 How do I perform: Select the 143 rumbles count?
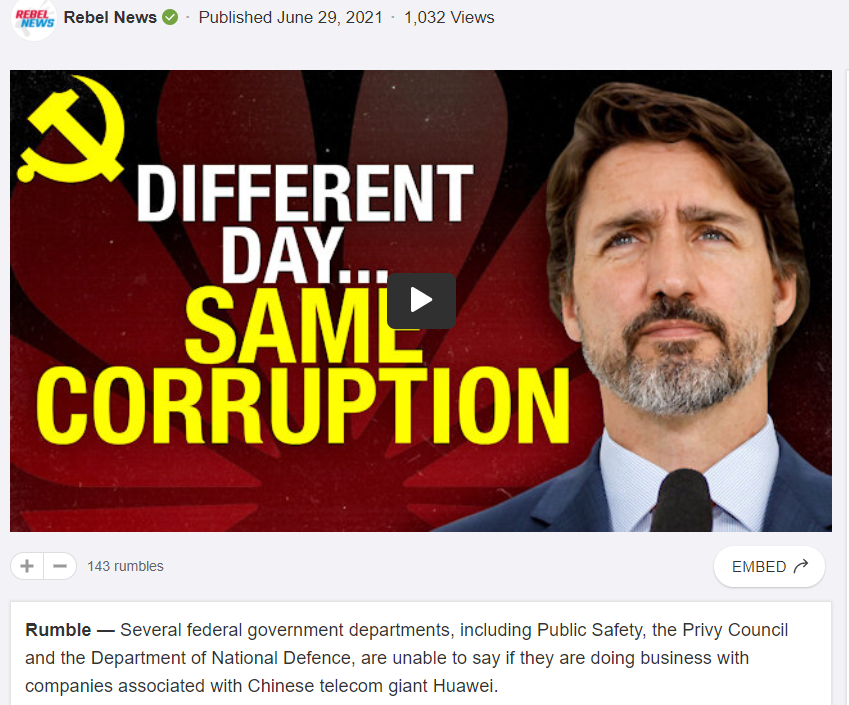126,566
